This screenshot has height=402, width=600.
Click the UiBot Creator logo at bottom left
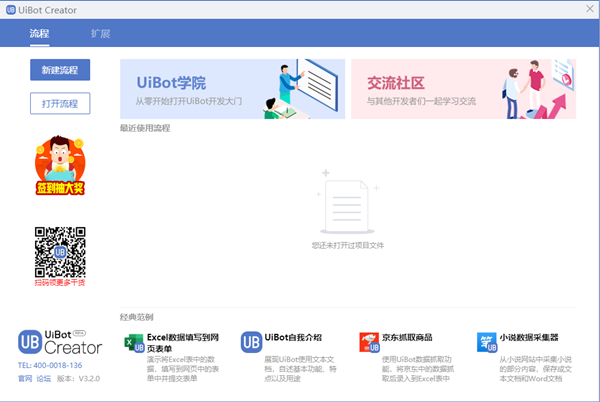tap(60, 342)
